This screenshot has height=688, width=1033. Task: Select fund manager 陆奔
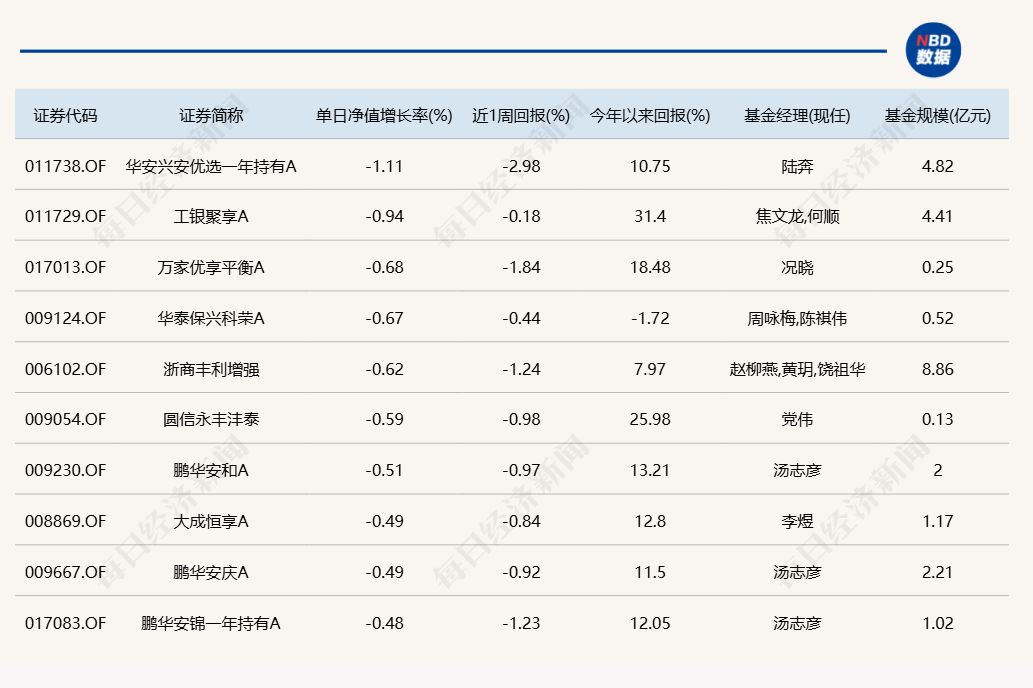tap(797, 166)
